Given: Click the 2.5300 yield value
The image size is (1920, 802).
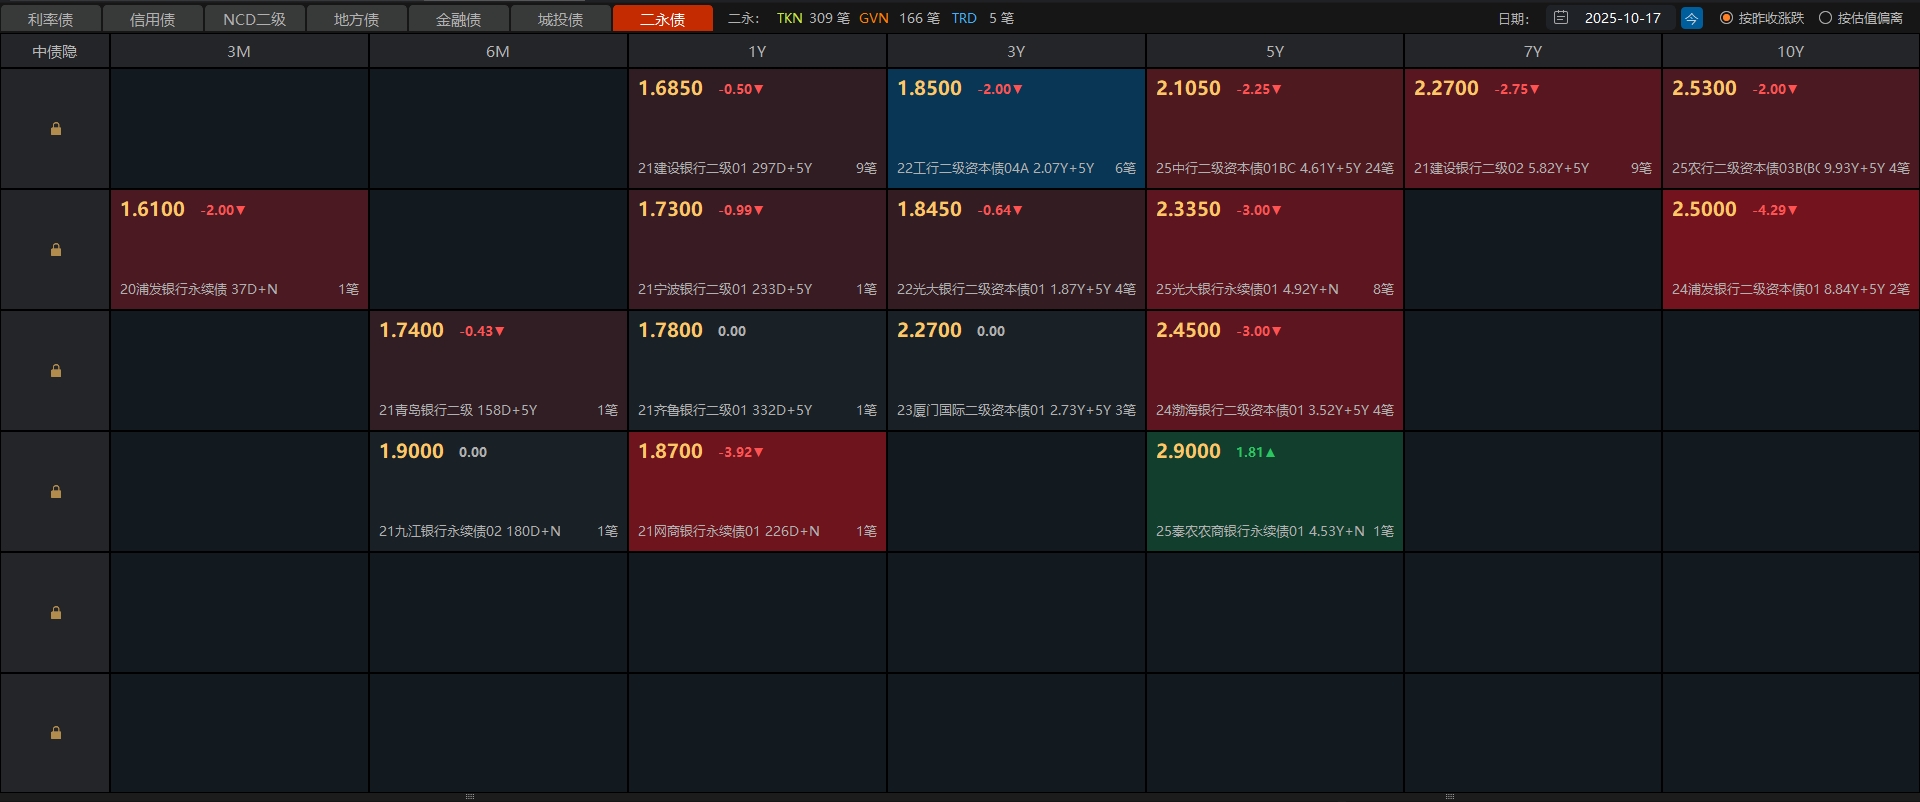Looking at the screenshot, I should pyautogui.click(x=1704, y=88).
